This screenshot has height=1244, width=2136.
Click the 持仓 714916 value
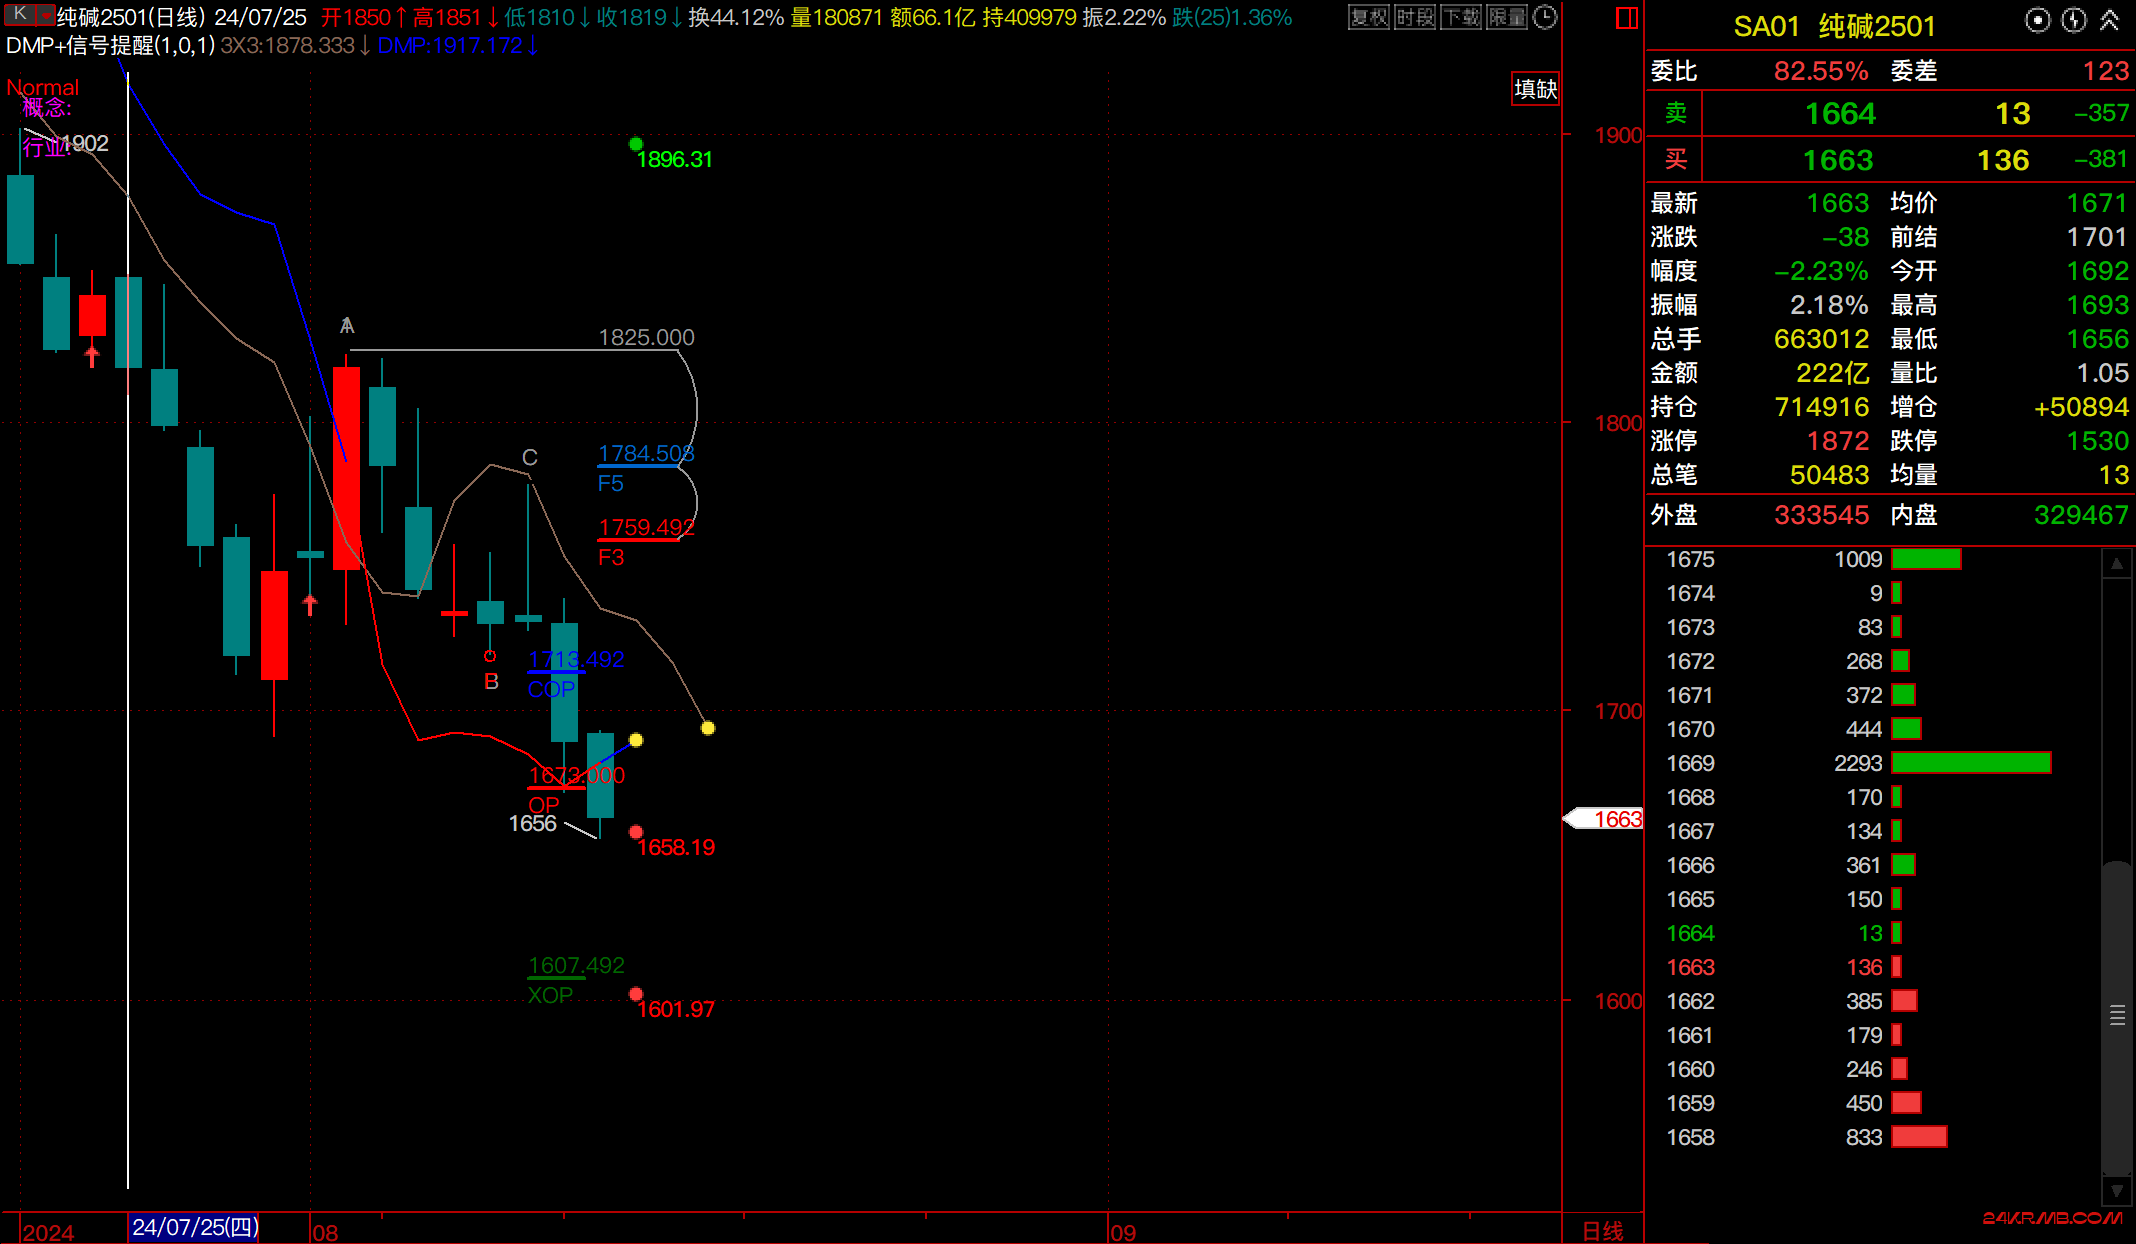[x=1821, y=407]
